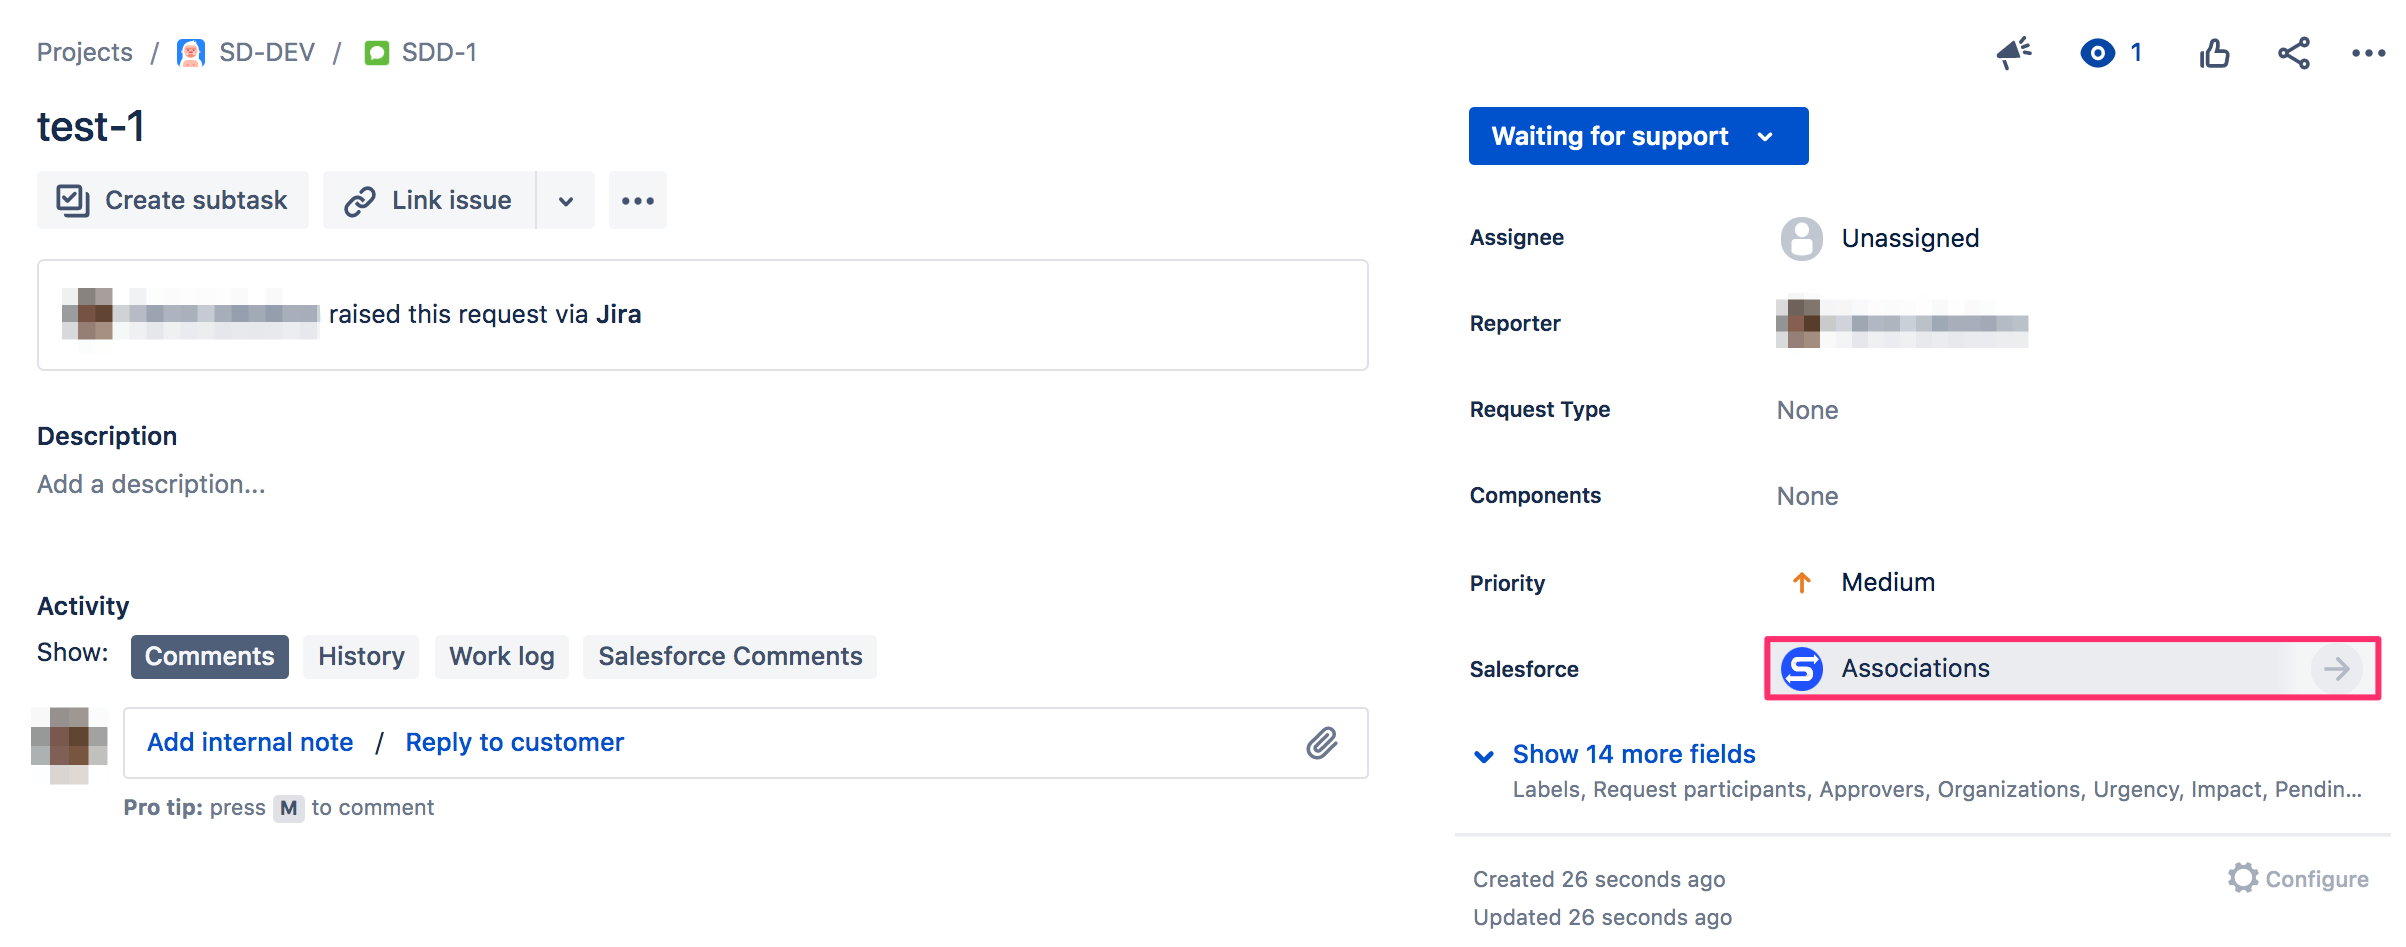Screen dimensions: 2406x947
Task: Toggle the watch issue eye icon
Action: pos(2097,53)
